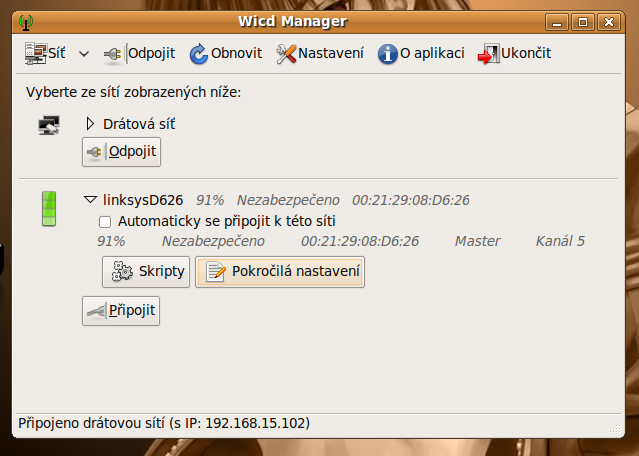Image resolution: width=639 pixels, height=456 pixels.
Task: Minimize the Wicd Manager window
Action: 557,22
